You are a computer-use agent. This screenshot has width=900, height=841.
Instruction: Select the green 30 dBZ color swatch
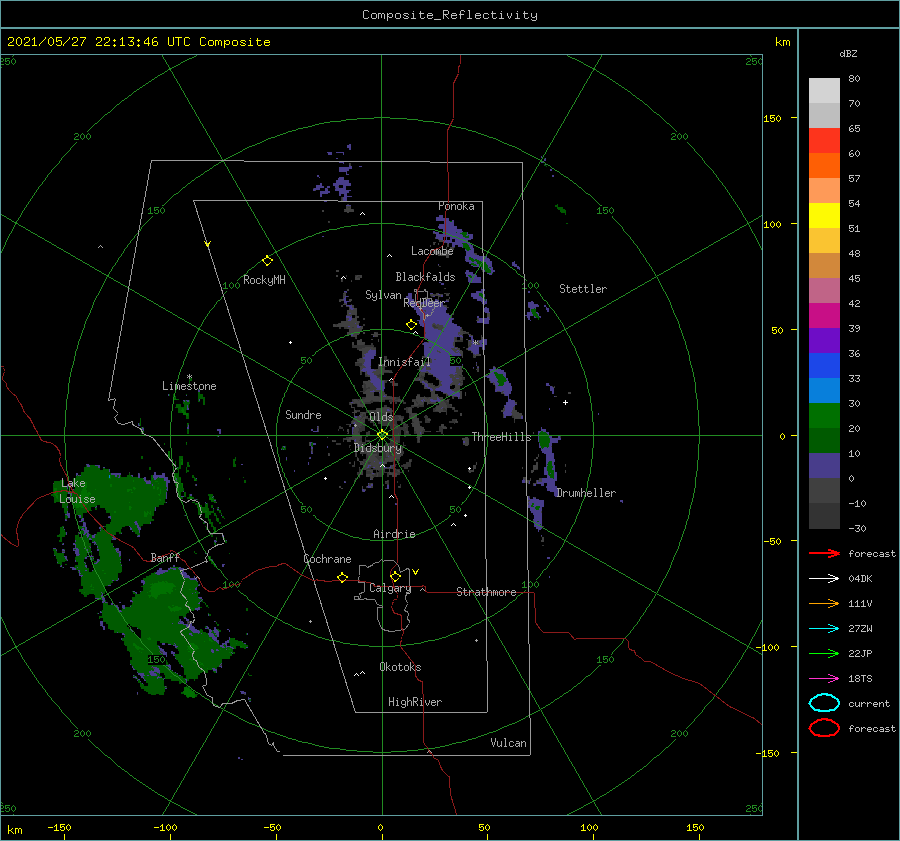pyautogui.click(x=824, y=416)
